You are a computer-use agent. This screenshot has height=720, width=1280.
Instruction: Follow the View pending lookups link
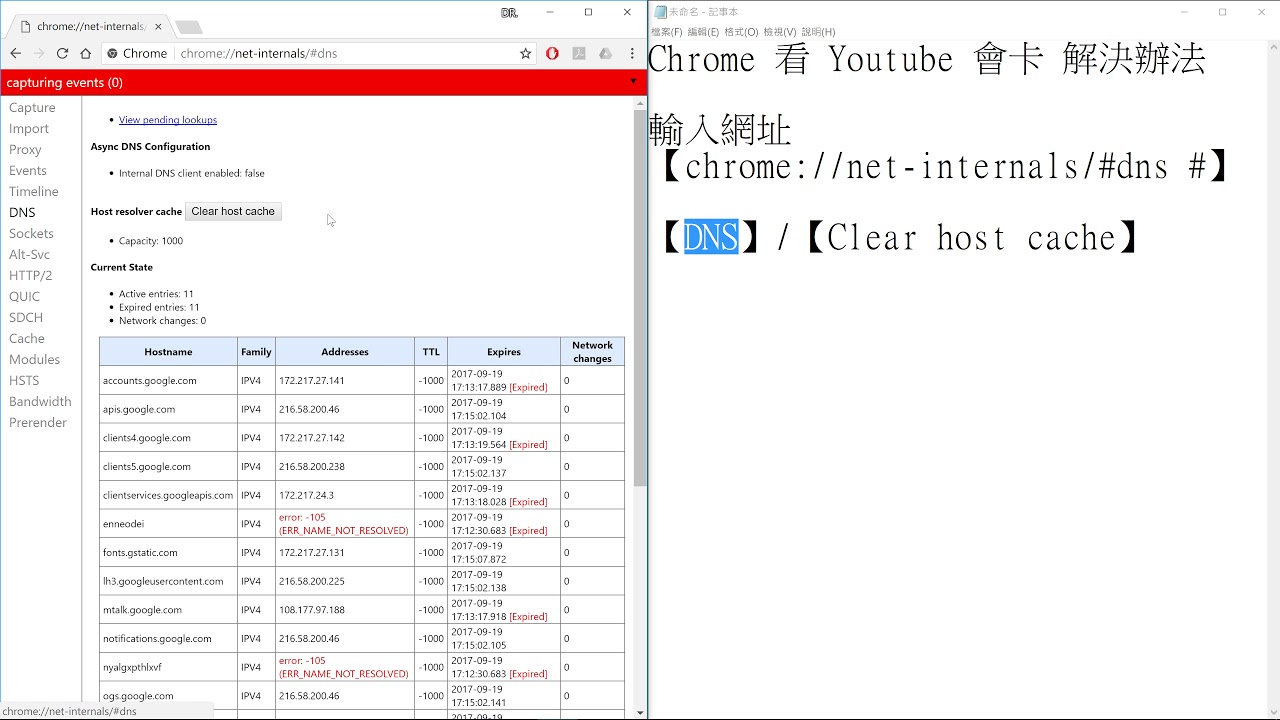coord(168,120)
